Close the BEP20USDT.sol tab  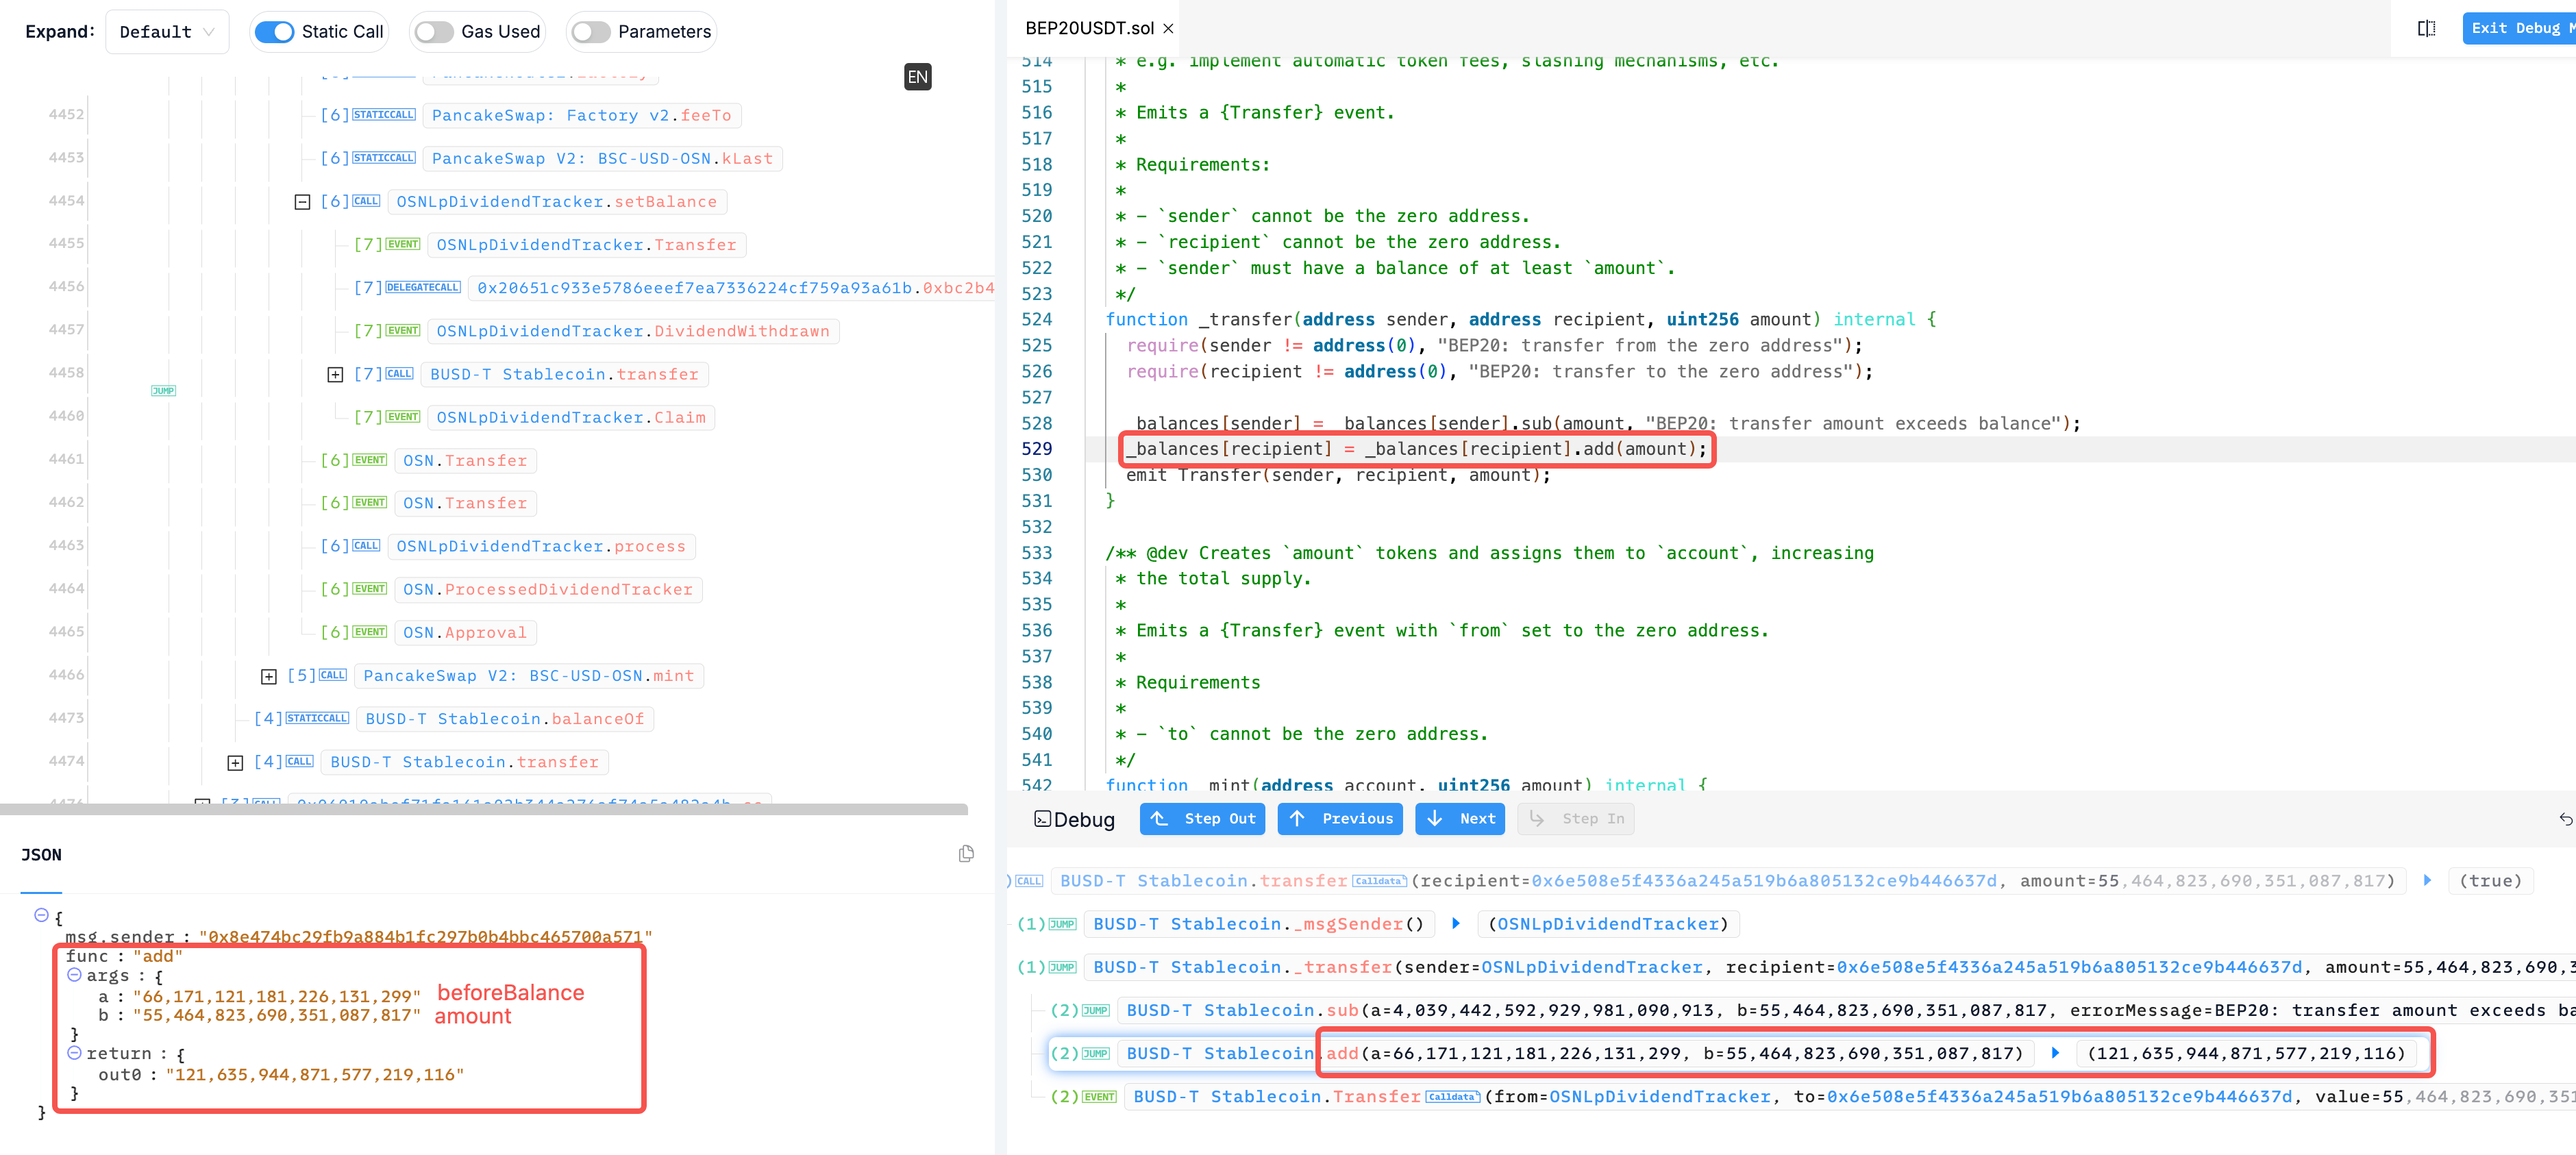1168,29
